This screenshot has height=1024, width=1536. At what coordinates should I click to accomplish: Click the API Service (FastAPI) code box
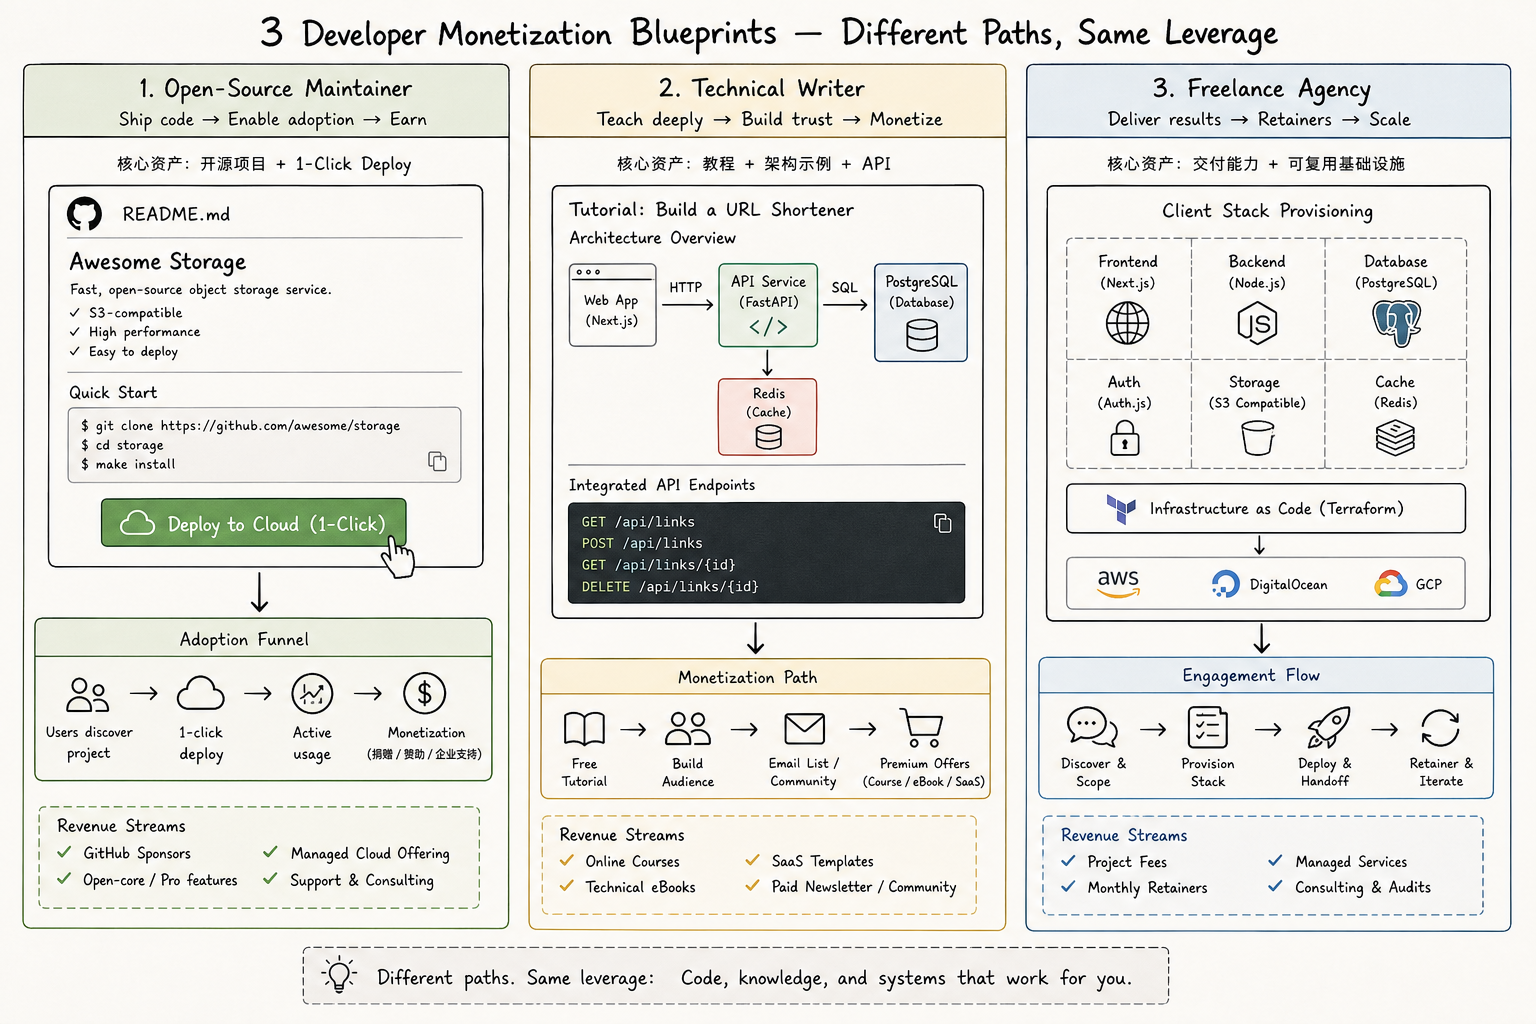768,305
